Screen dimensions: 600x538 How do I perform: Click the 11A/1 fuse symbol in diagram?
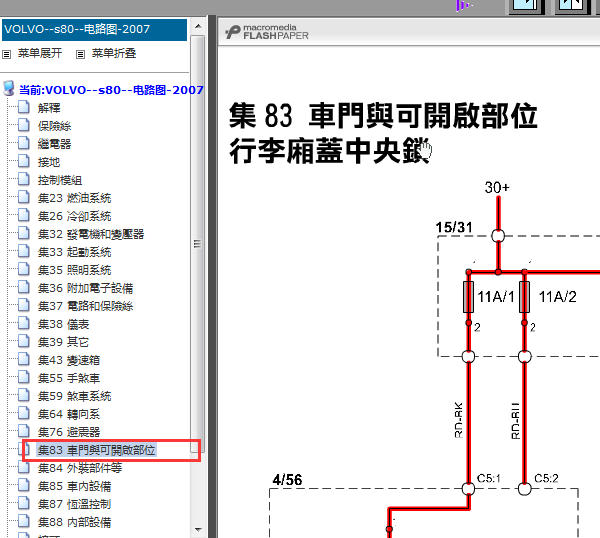pos(468,297)
